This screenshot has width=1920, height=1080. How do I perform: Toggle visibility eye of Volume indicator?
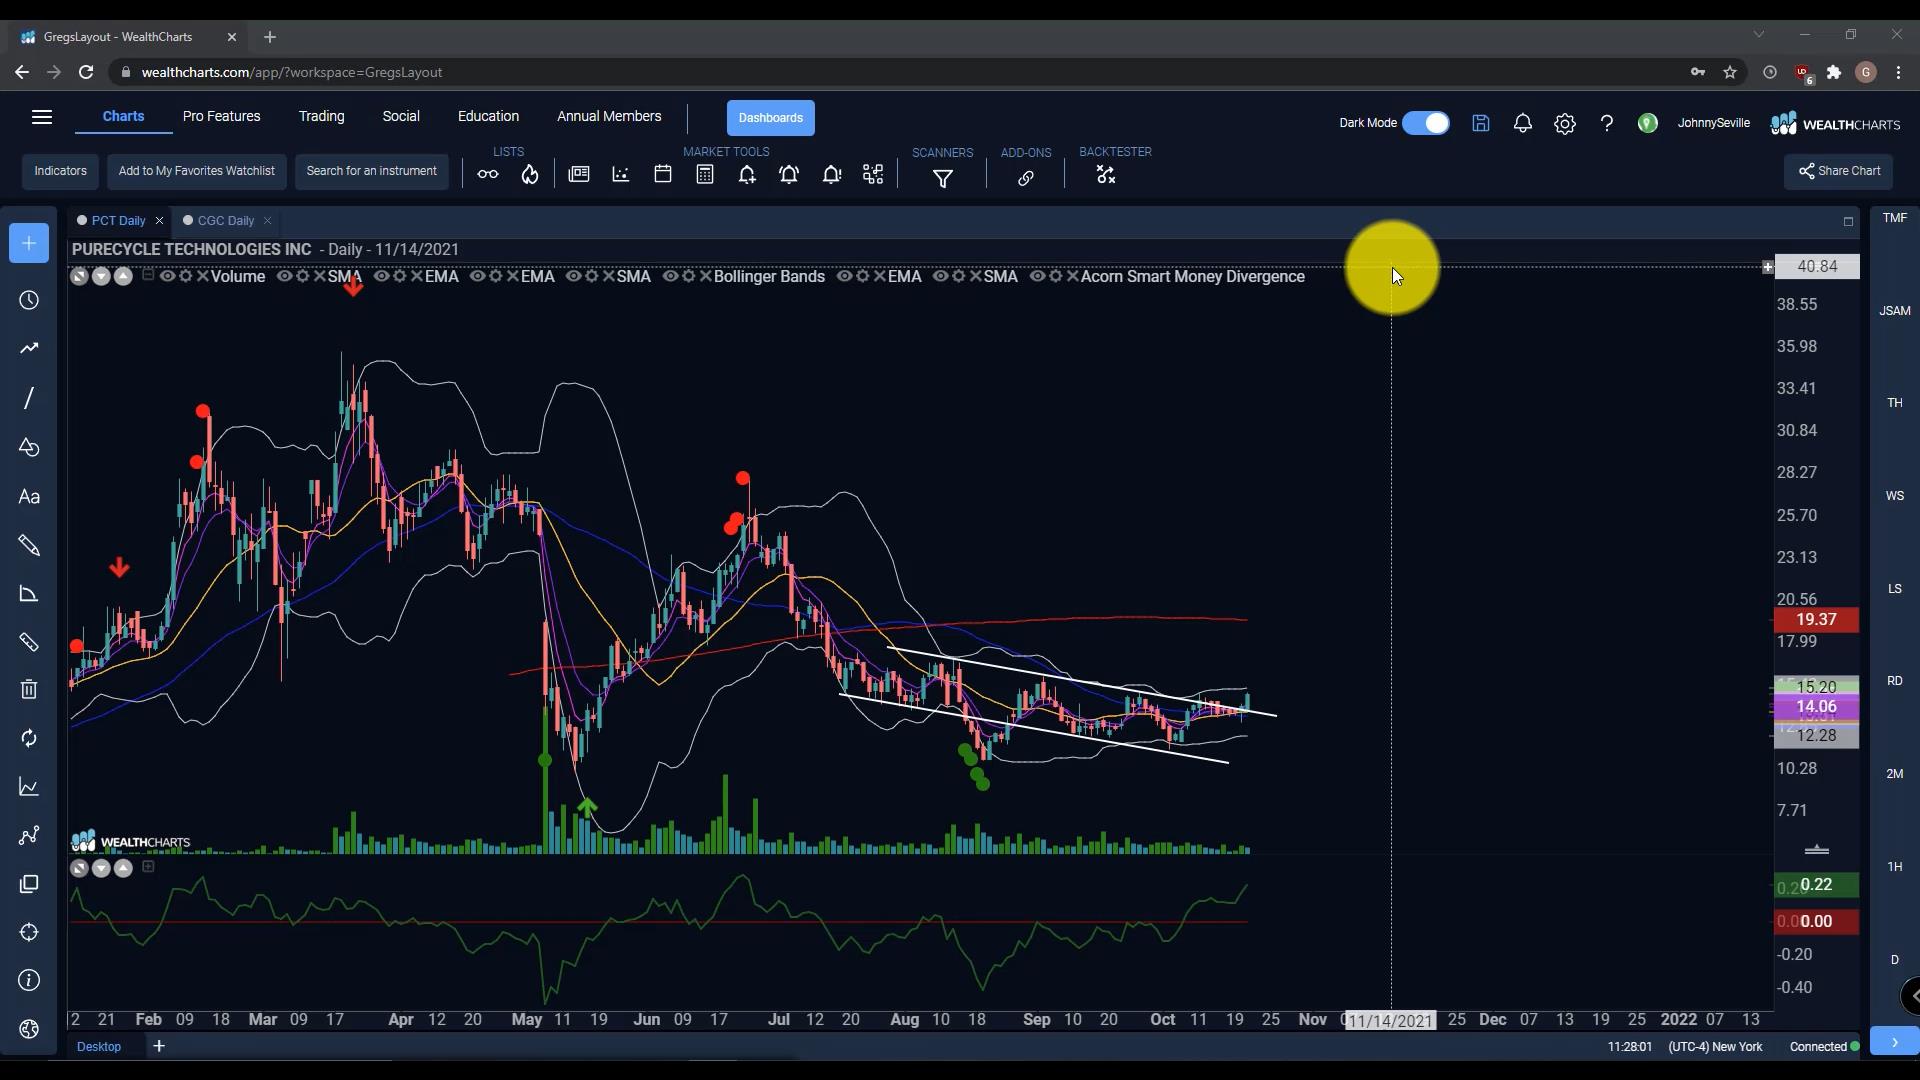click(x=167, y=276)
